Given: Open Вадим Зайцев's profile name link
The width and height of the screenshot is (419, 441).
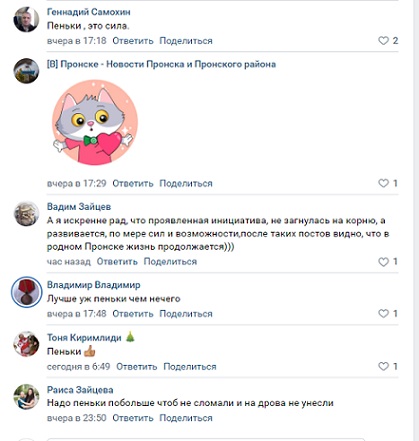Looking at the screenshot, I should [x=79, y=207].
